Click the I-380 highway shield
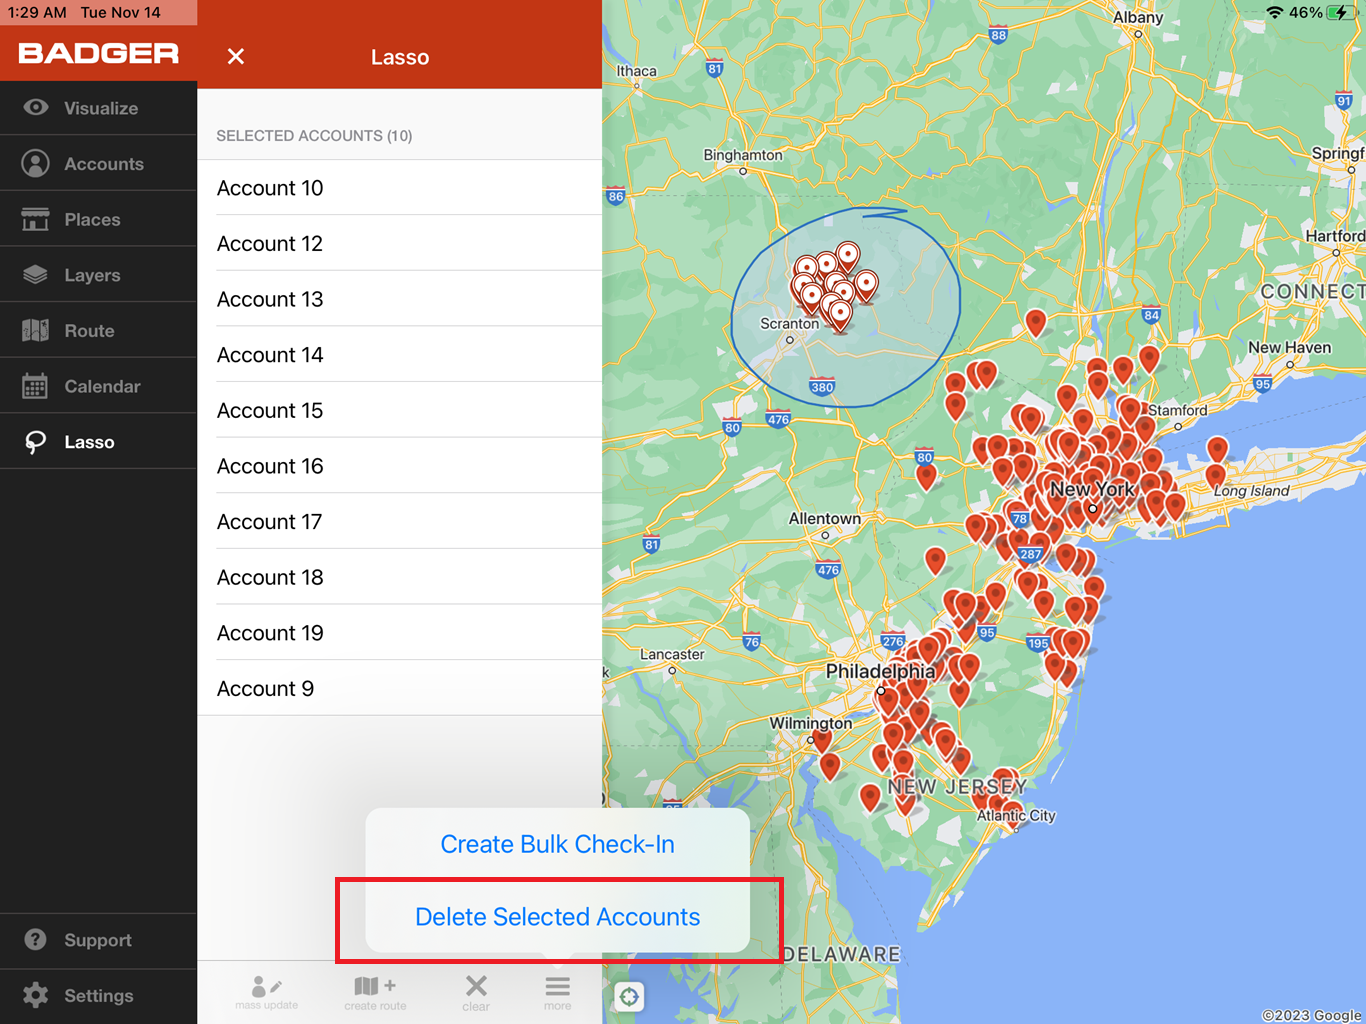 pos(822,387)
